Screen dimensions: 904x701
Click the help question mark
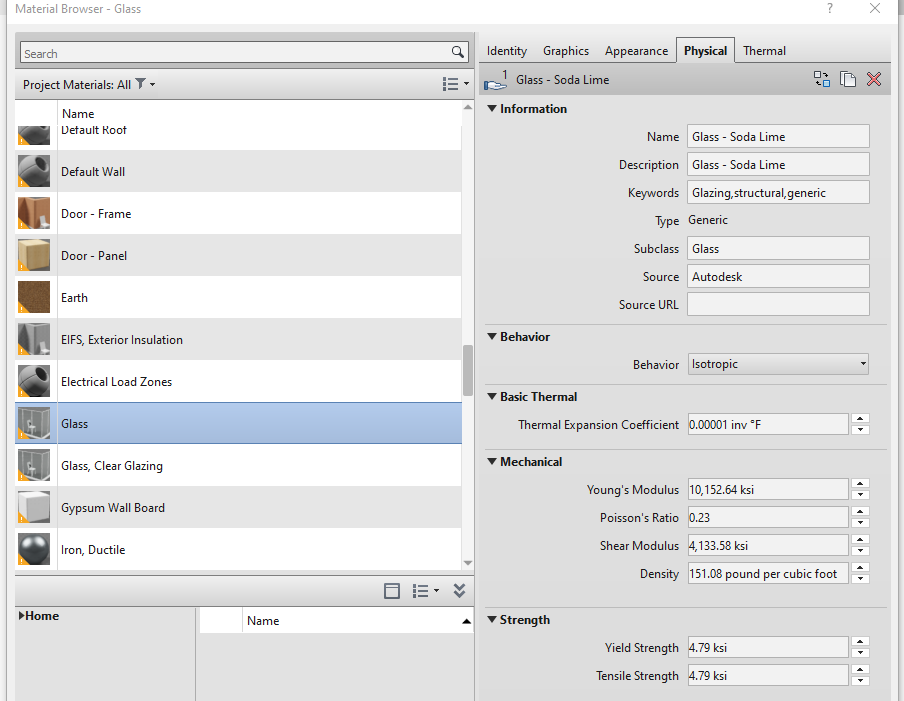[x=829, y=9]
